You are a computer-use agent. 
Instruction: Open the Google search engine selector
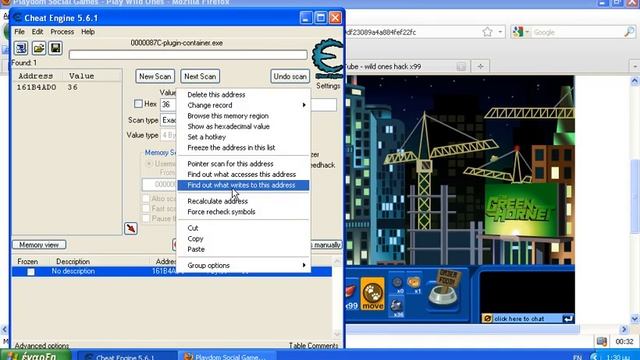[x=520, y=32]
